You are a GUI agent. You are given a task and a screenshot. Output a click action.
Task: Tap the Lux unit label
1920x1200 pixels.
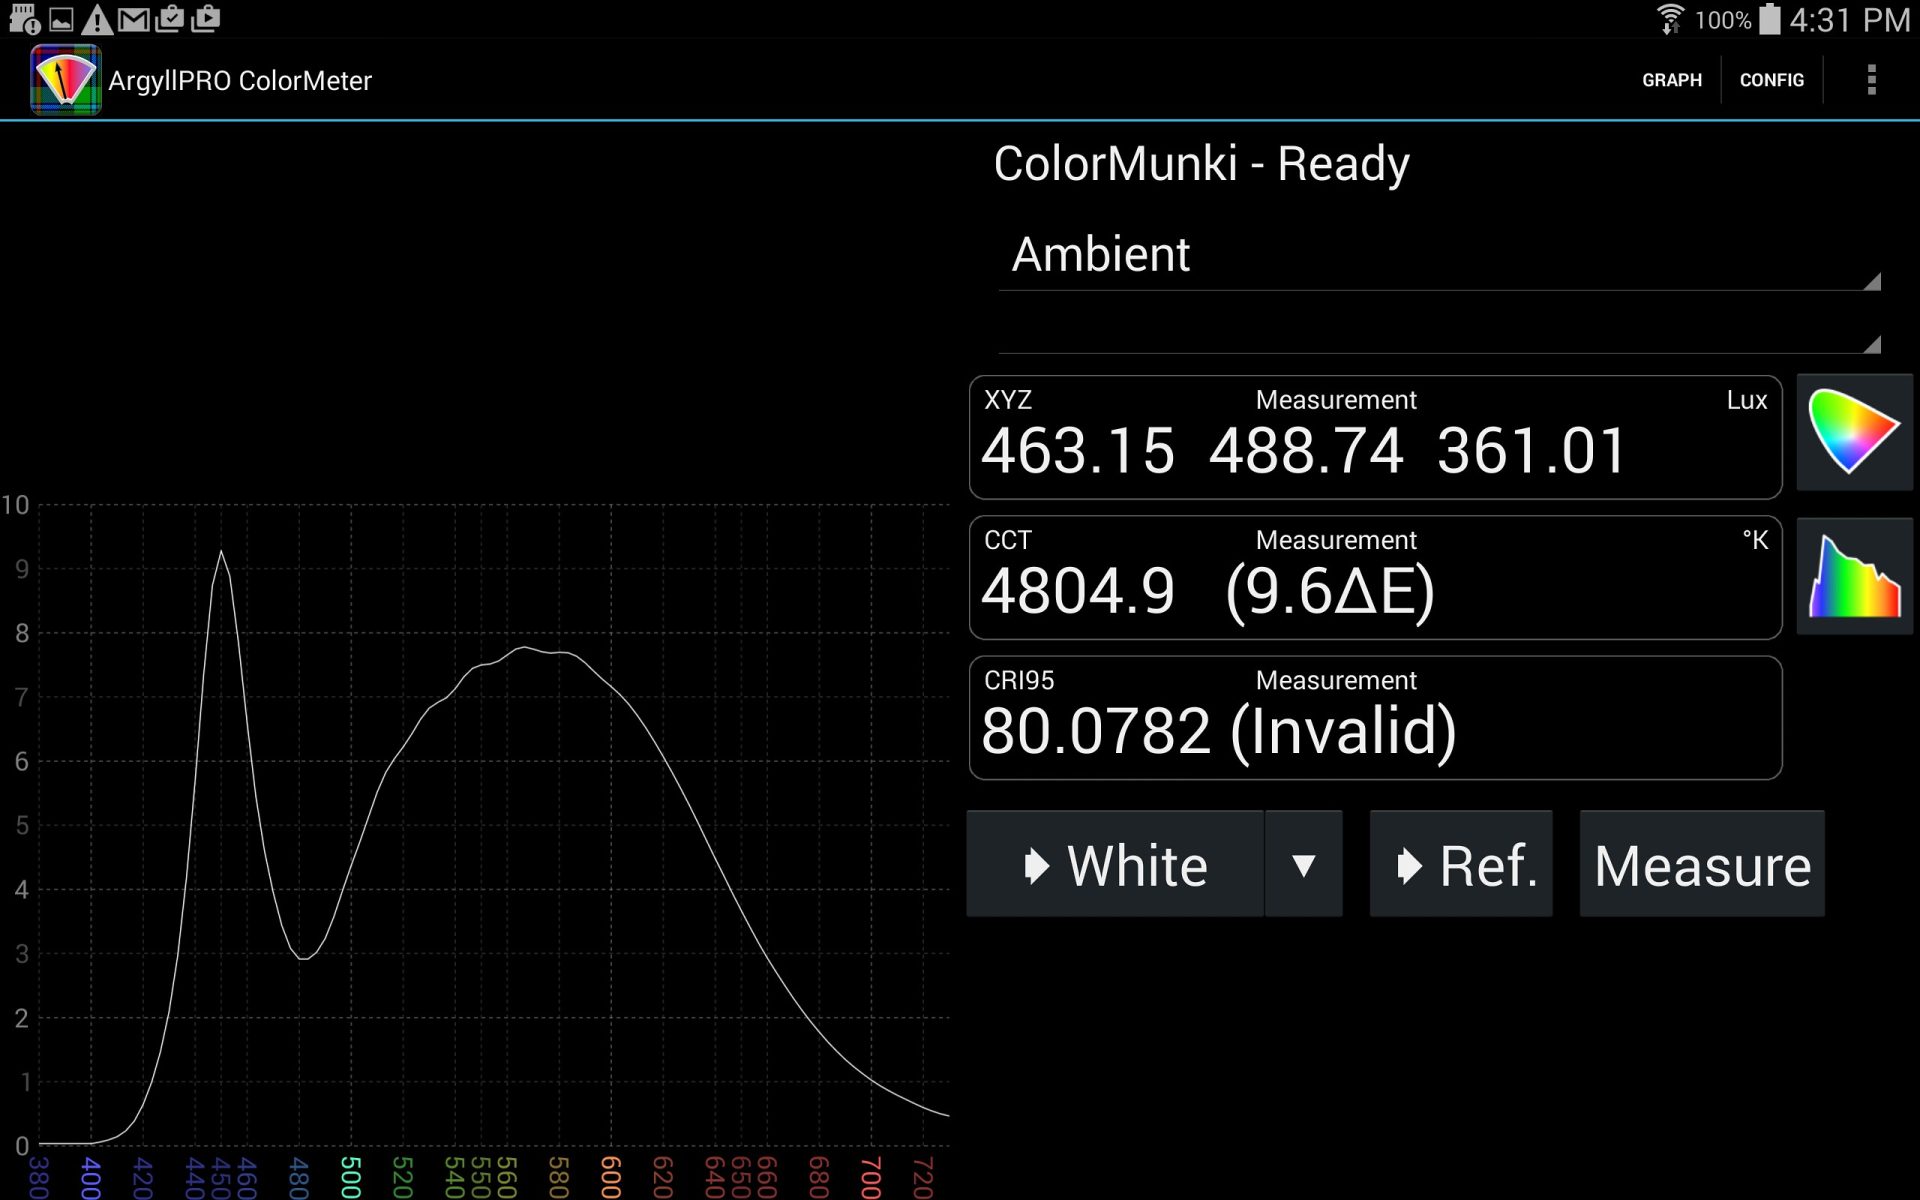1746,400
